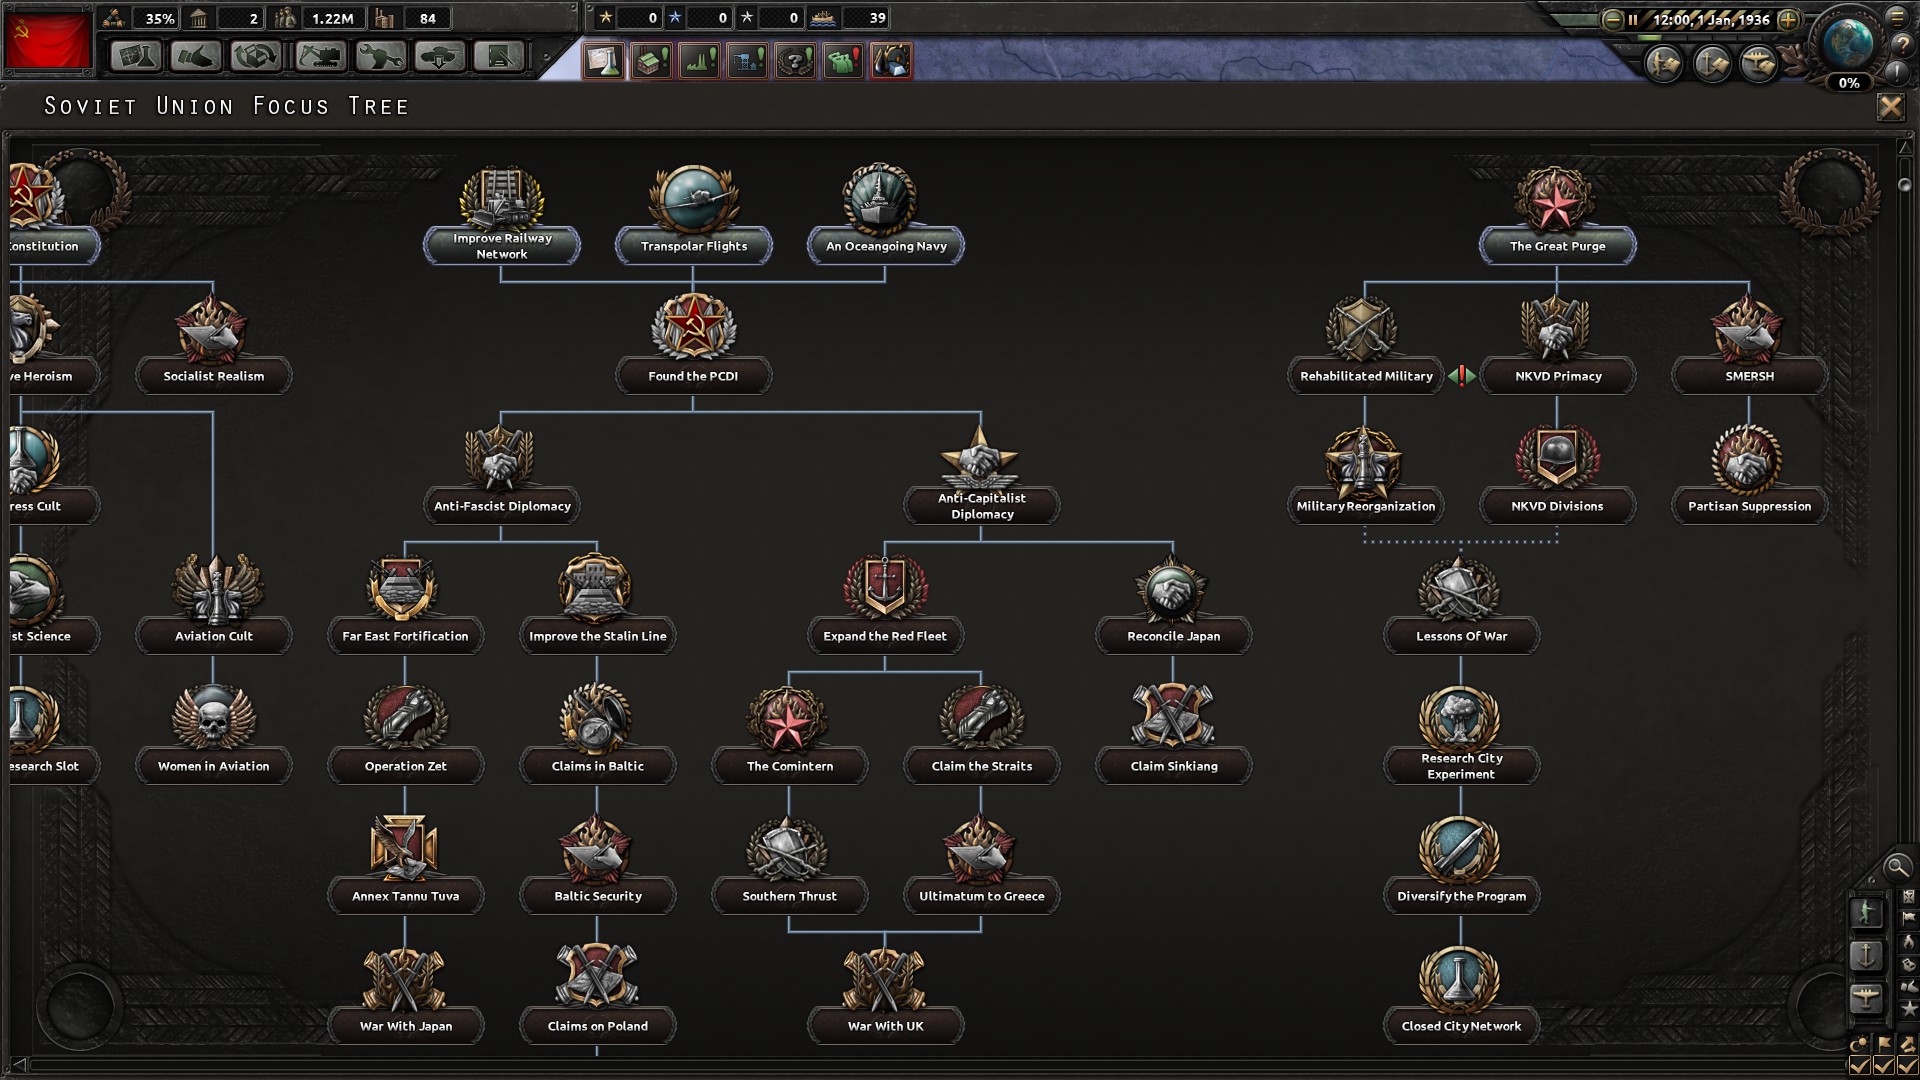Click the naval anchor orders icon near date
The height and width of the screenshot is (1080, 1920).
point(1711,64)
